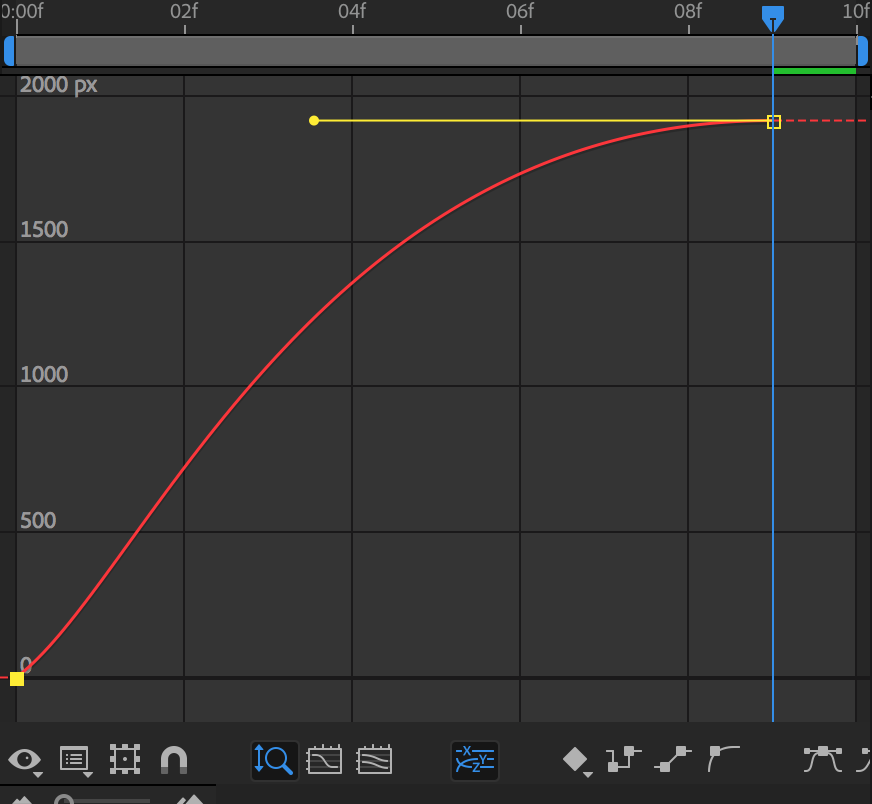The width and height of the screenshot is (872, 804).
Task: Click the 08f mark on time ruler
Action: tap(688, 11)
